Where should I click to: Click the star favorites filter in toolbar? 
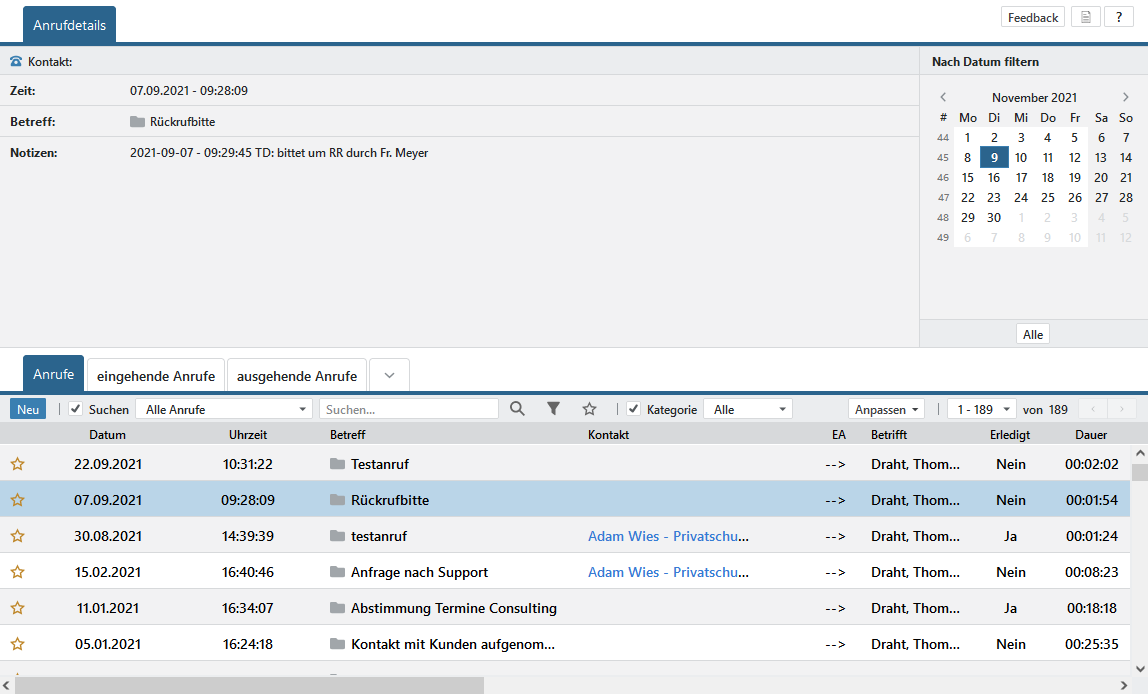click(x=590, y=409)
